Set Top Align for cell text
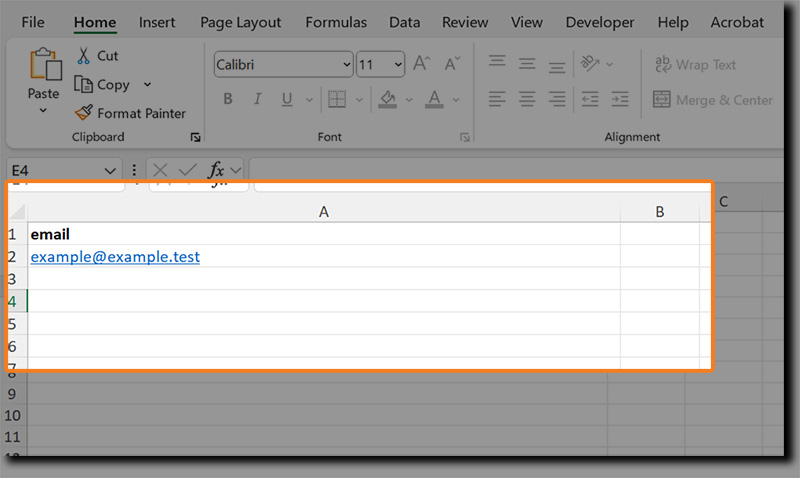Screen dimensions: 800x478 497,62
